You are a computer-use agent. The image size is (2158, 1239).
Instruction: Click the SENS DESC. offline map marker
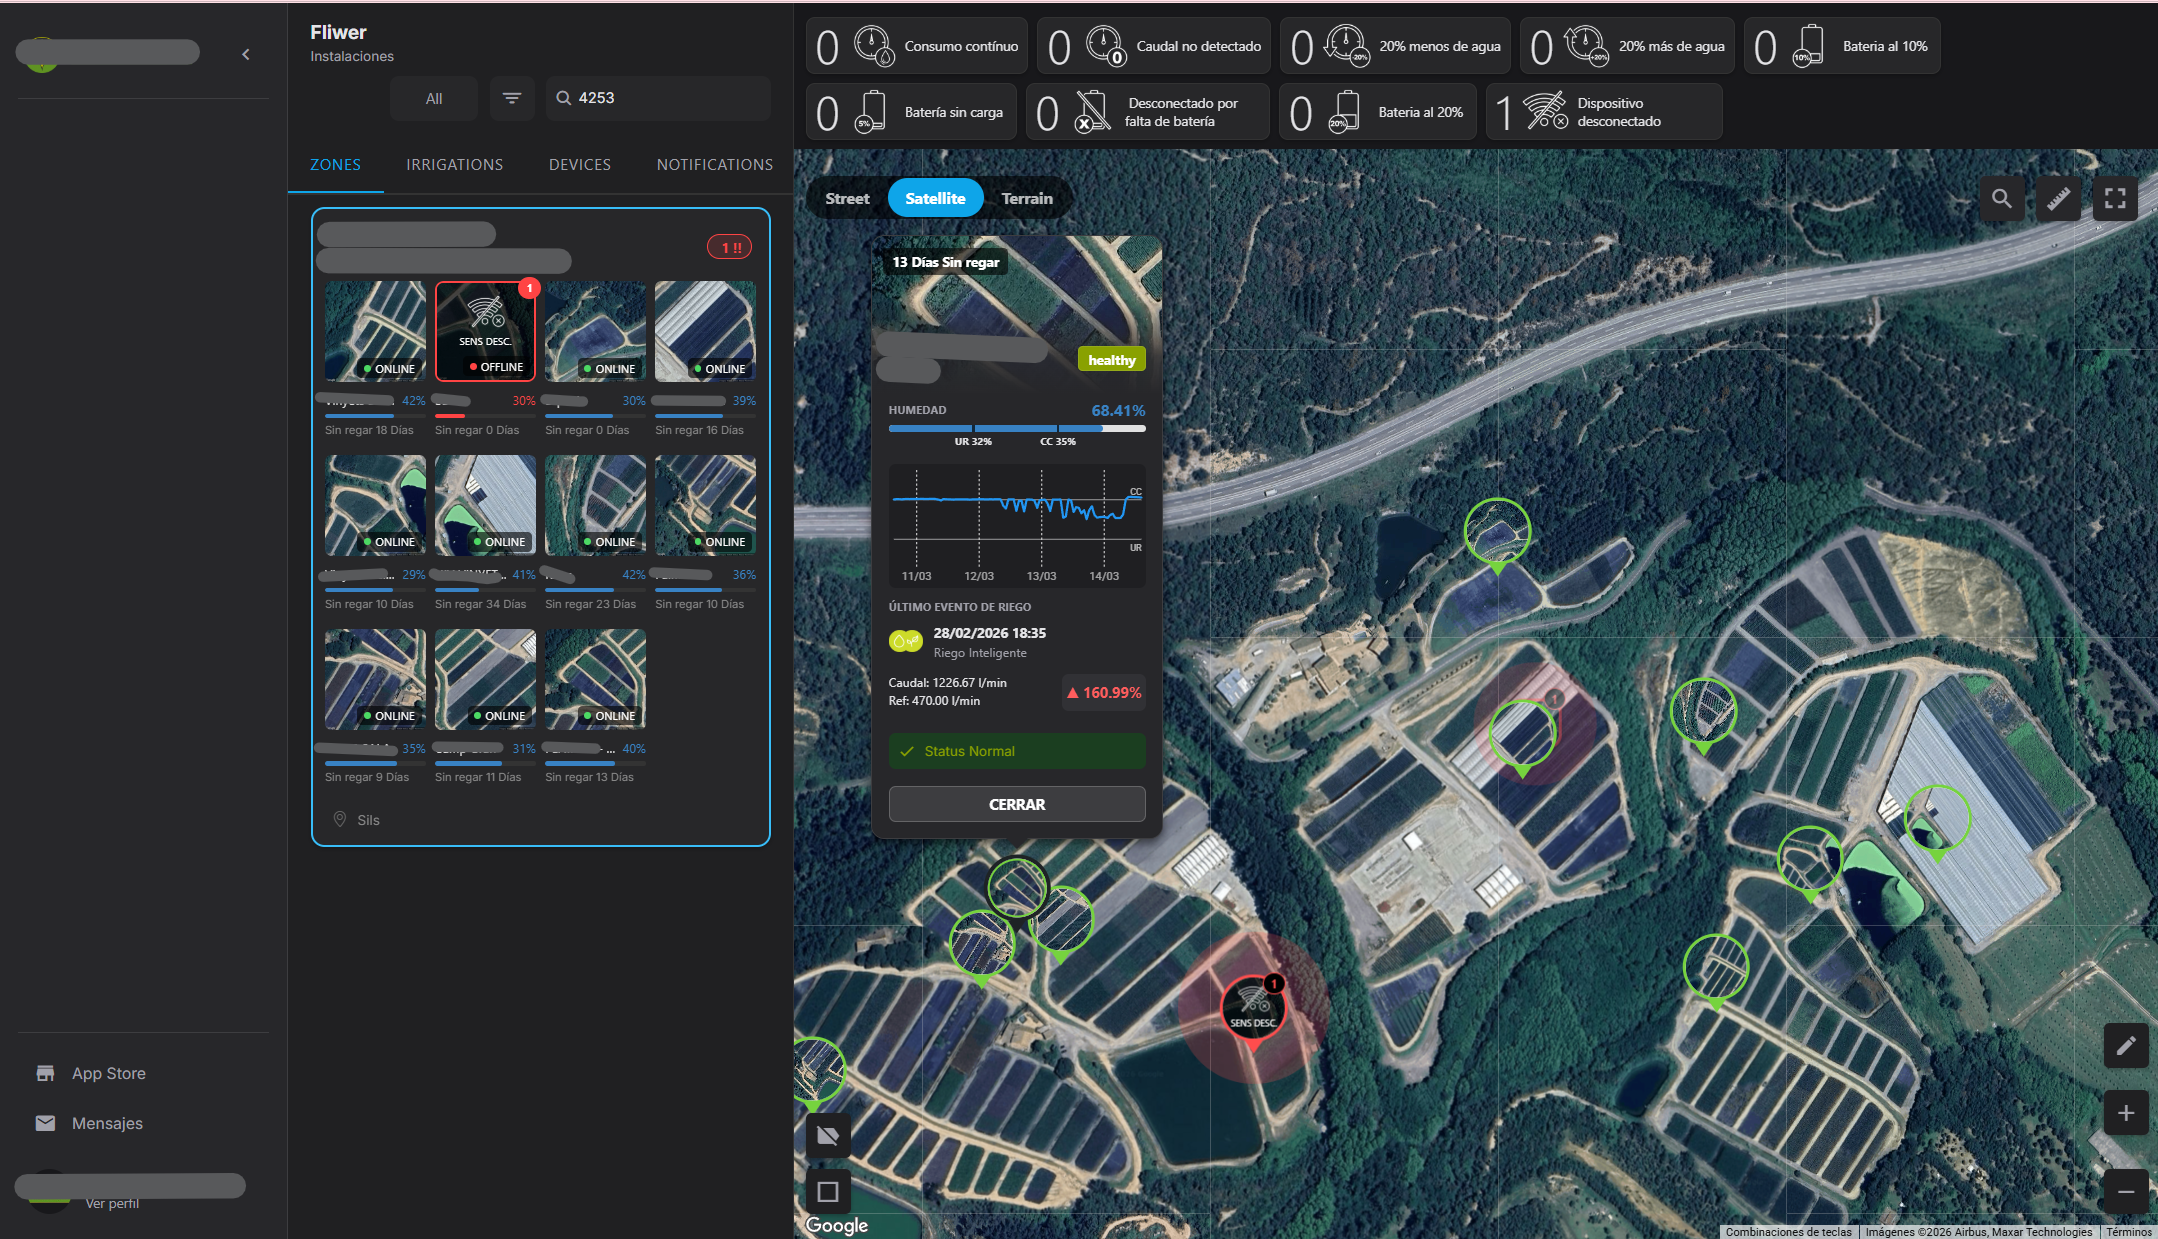coord(1252,1007)
